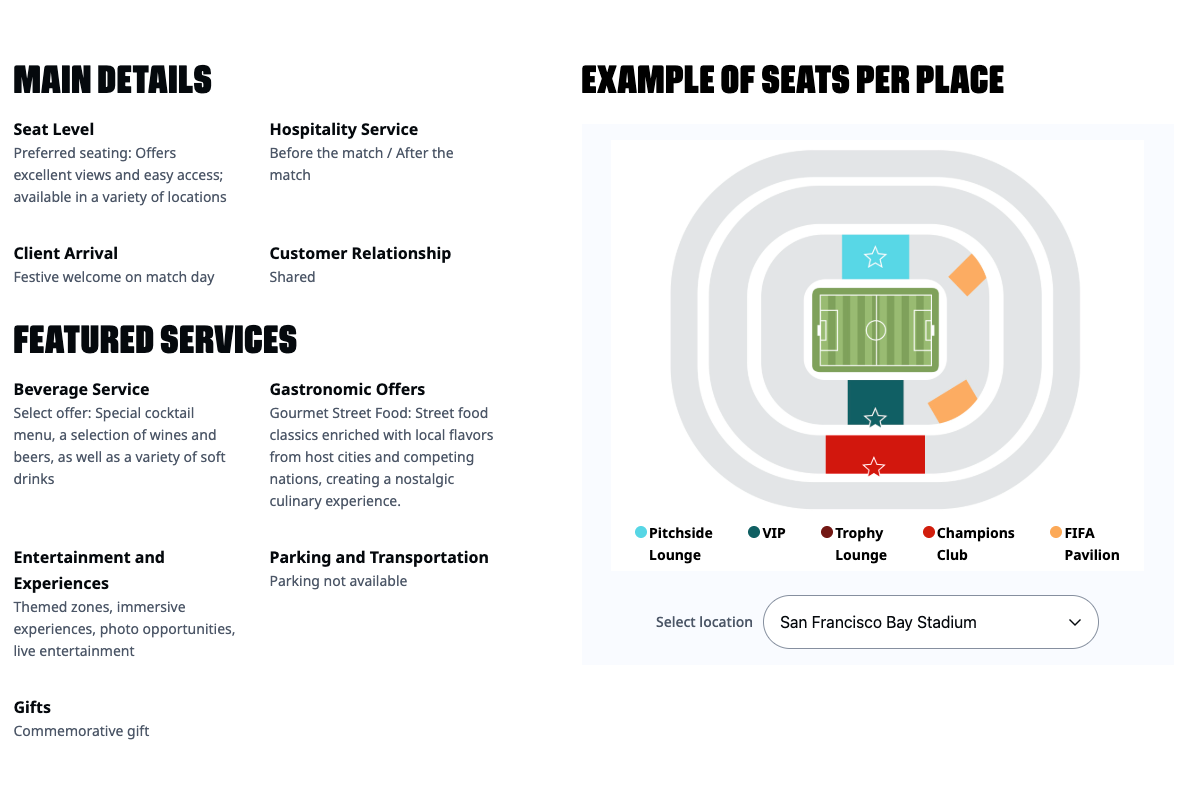Click the star on the cyan Pitchside zone
The height and width of the screenshot is (785, 1181).
tap(875, 257)
